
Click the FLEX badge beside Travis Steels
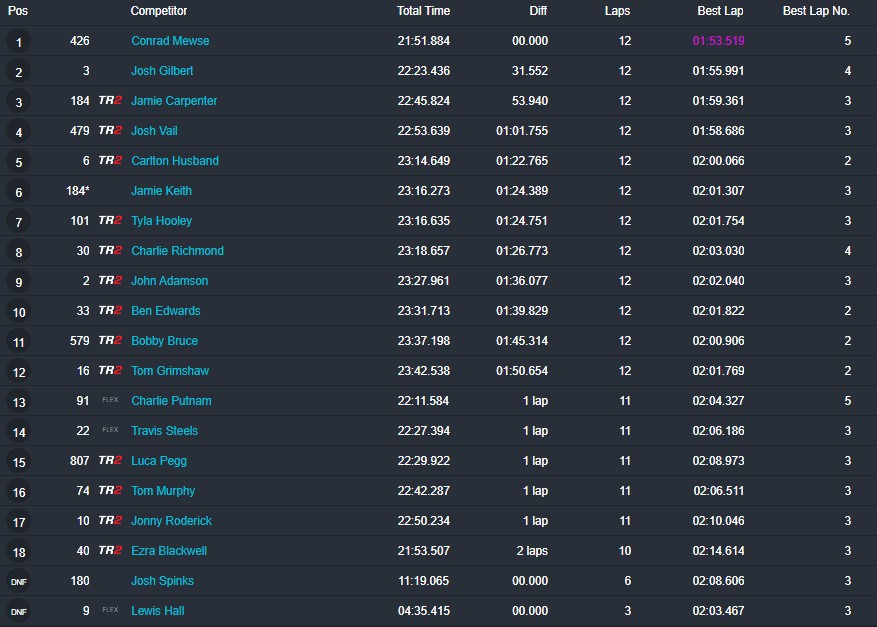click(x=110, y=431)
